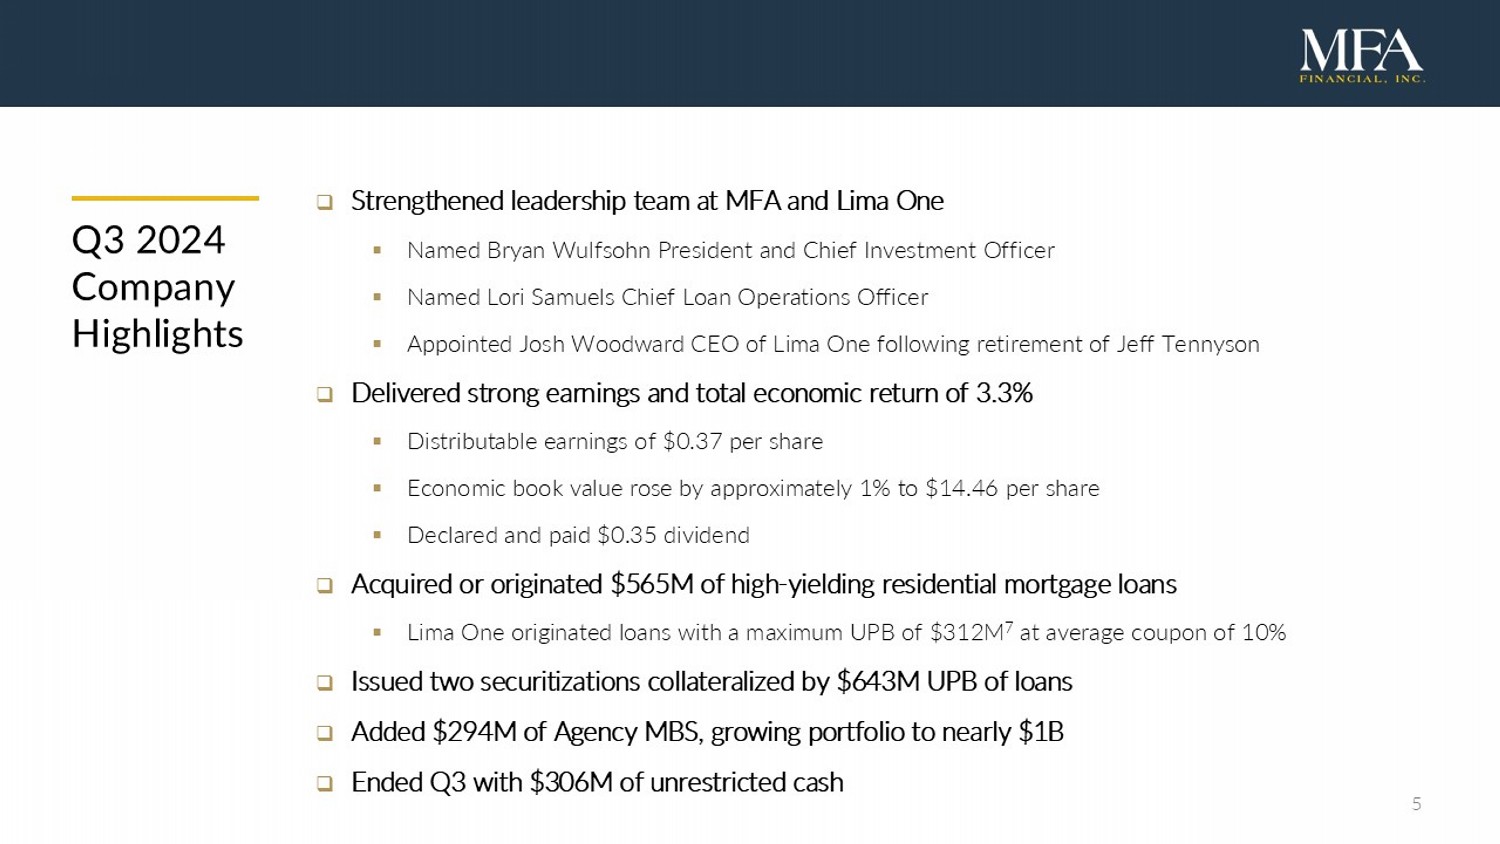
Task: Click small bullet before "Named Lori Samuels"
Action: pyautogui.click(x=377, y=297)
